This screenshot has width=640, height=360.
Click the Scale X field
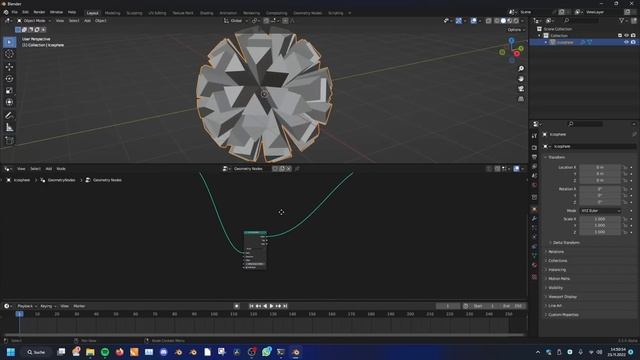pos(600,219)
